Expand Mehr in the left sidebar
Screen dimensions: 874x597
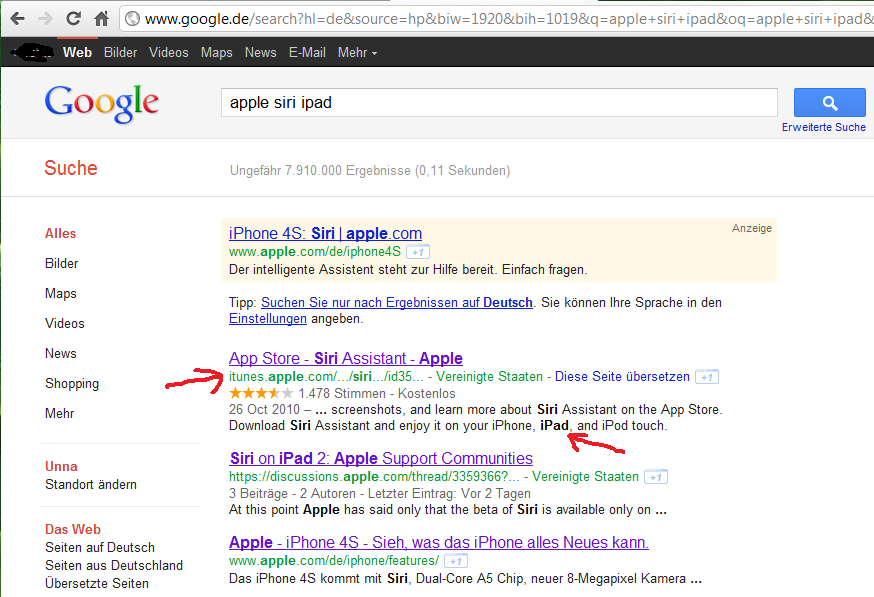[60, 414]
